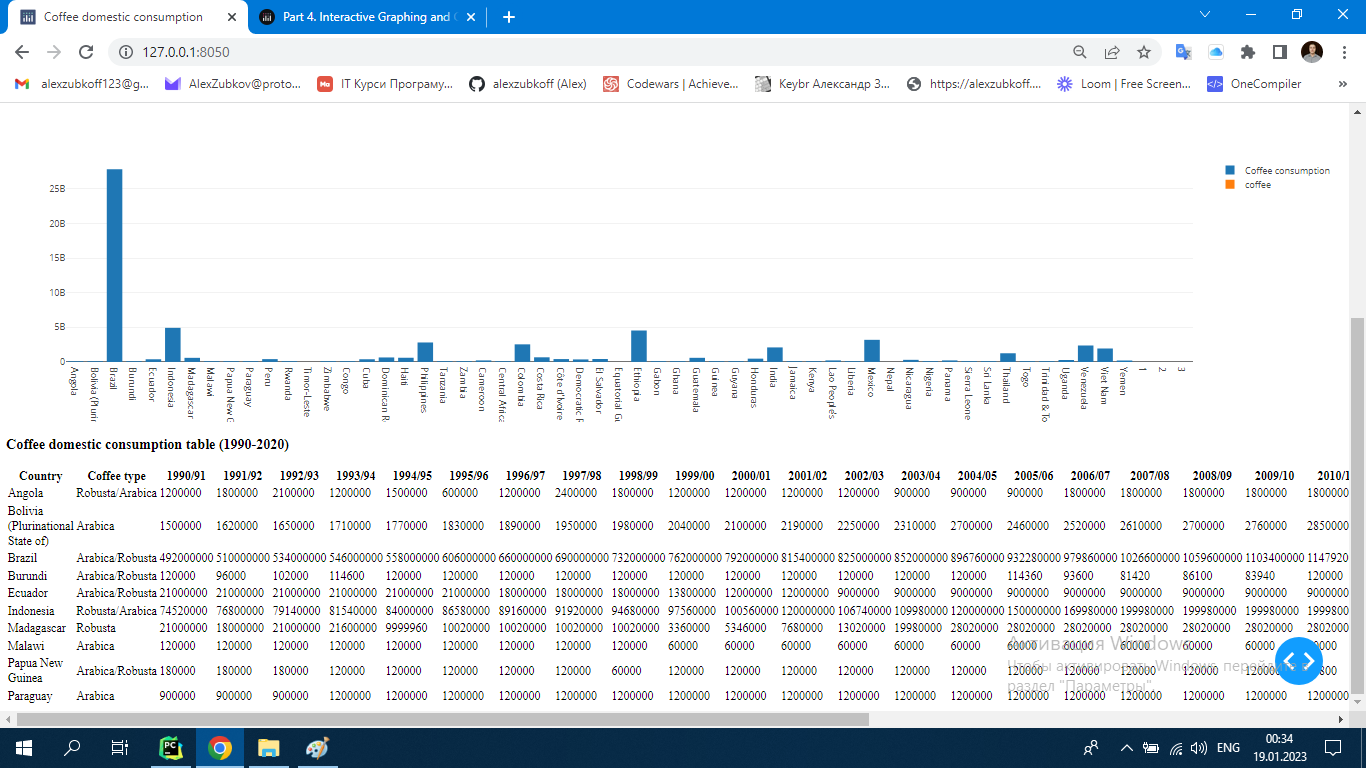This screenshot has height=768, width=1366.
Task: Open Task View on taskbar
Action: pyautogui.click(x=120, y=747)
